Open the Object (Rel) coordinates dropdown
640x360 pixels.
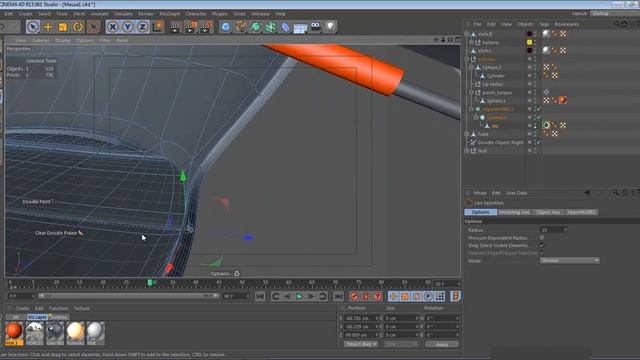click(x=360, y=344)
